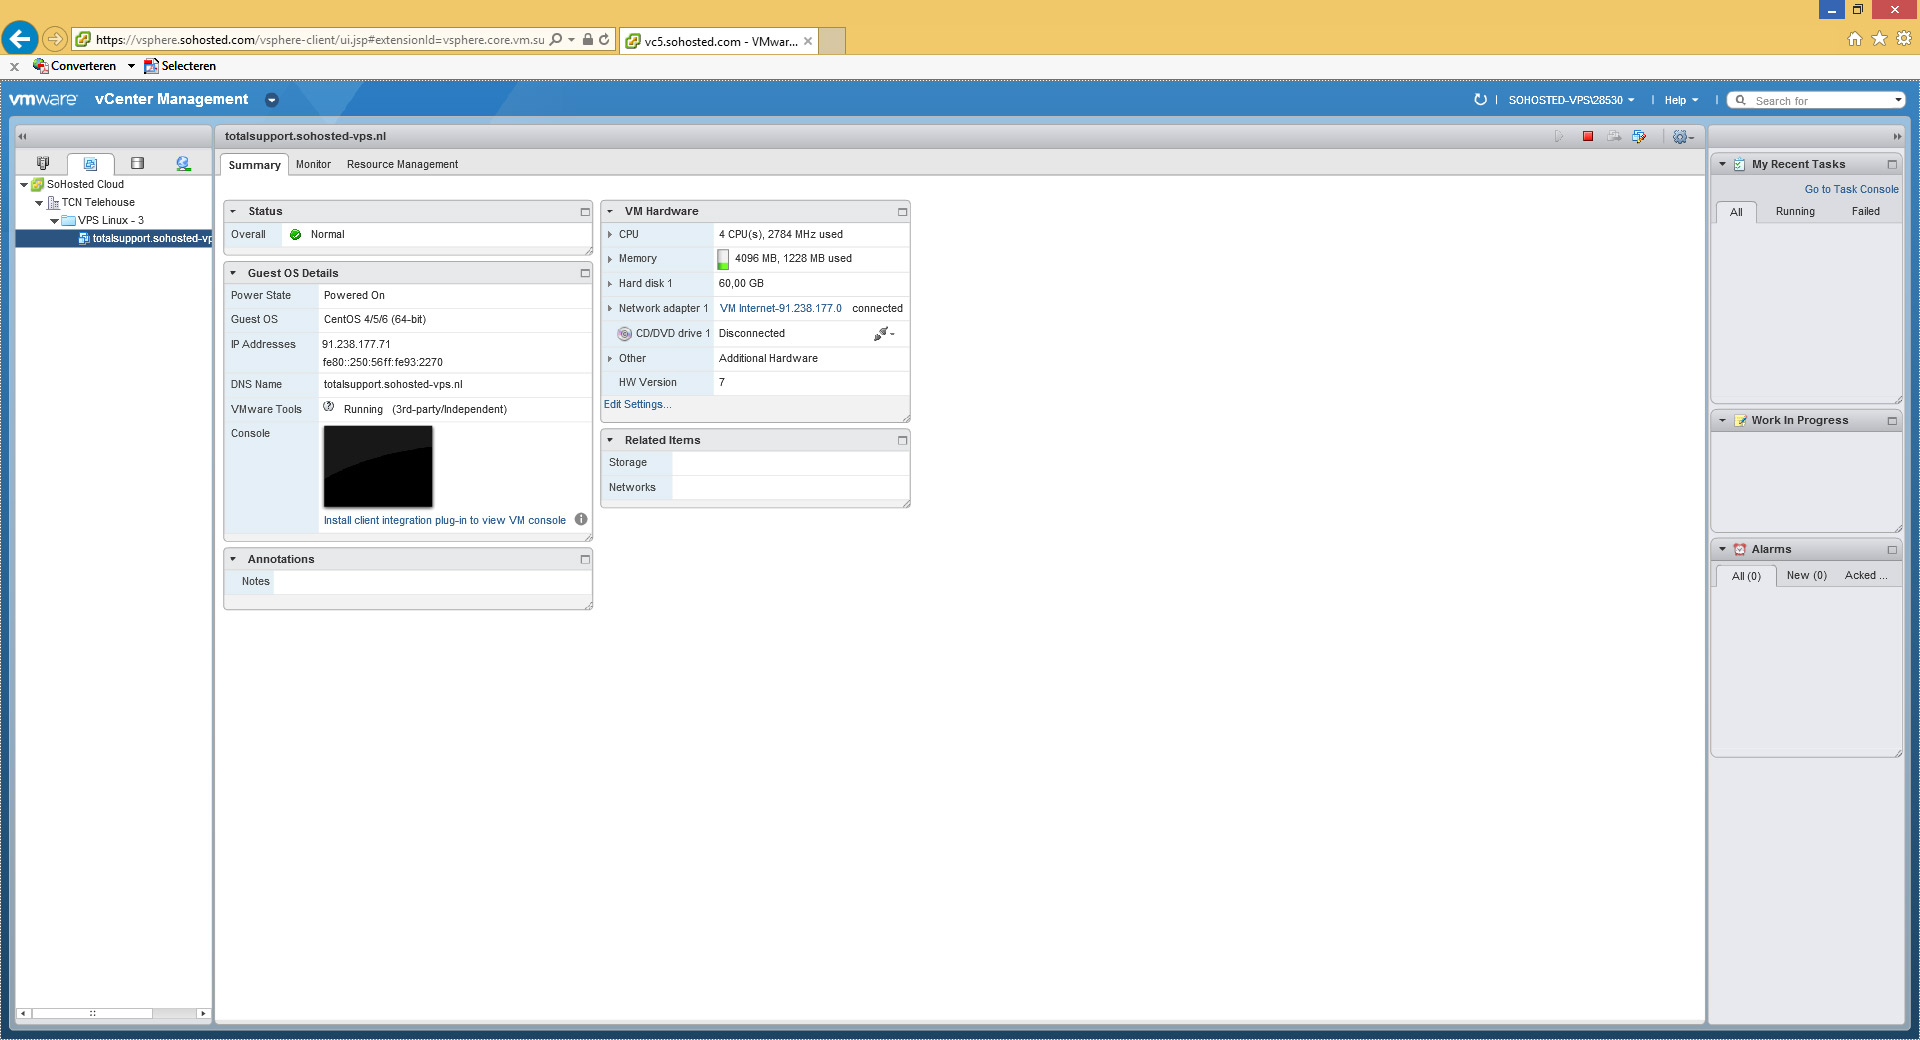Maximize the VM Hardware portlet
The height and width of the screenshot is (1040, 1920).
coord(902,212)
